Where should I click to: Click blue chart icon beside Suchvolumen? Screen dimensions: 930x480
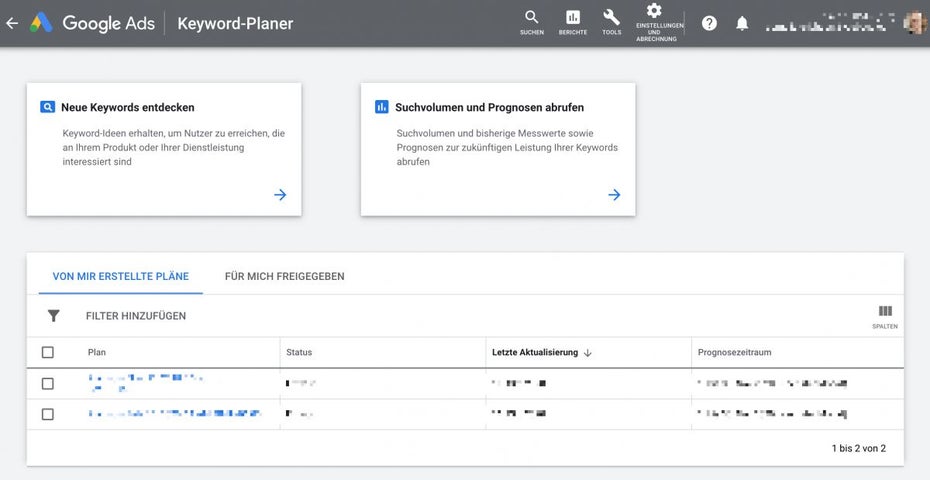coord(381,107)
